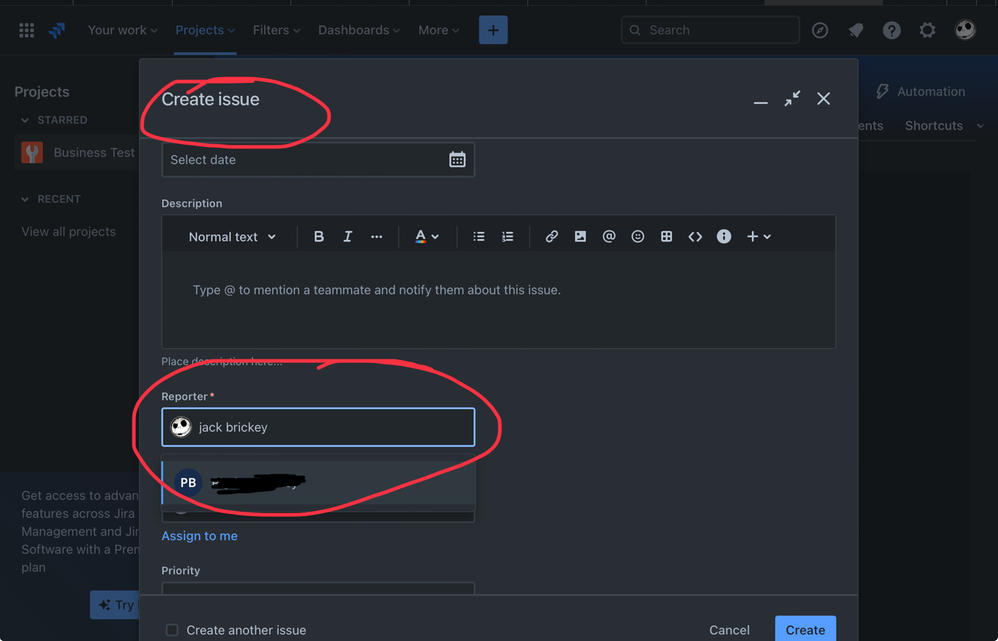Open Automation in background page

pos(920,92)
